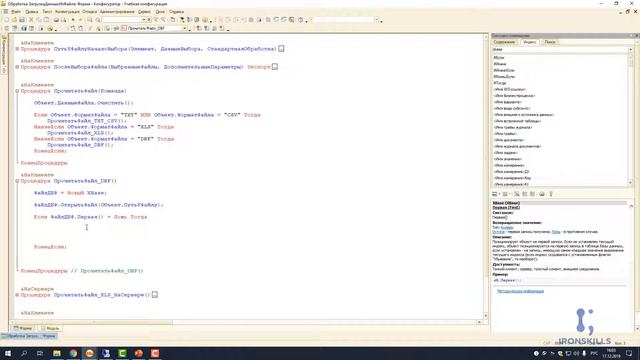Screen dimensions: 640x360
Task: Switch to the Индекс help tab
Action: [529, 42]
